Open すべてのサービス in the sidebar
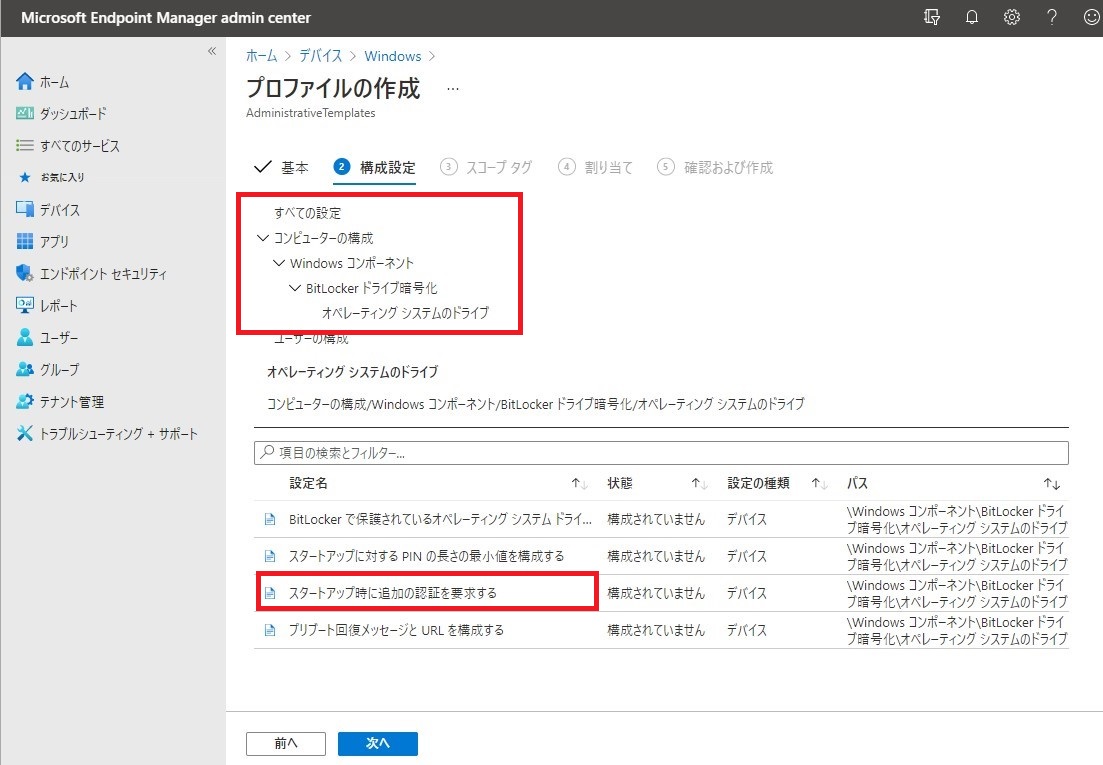 [79, 146]
